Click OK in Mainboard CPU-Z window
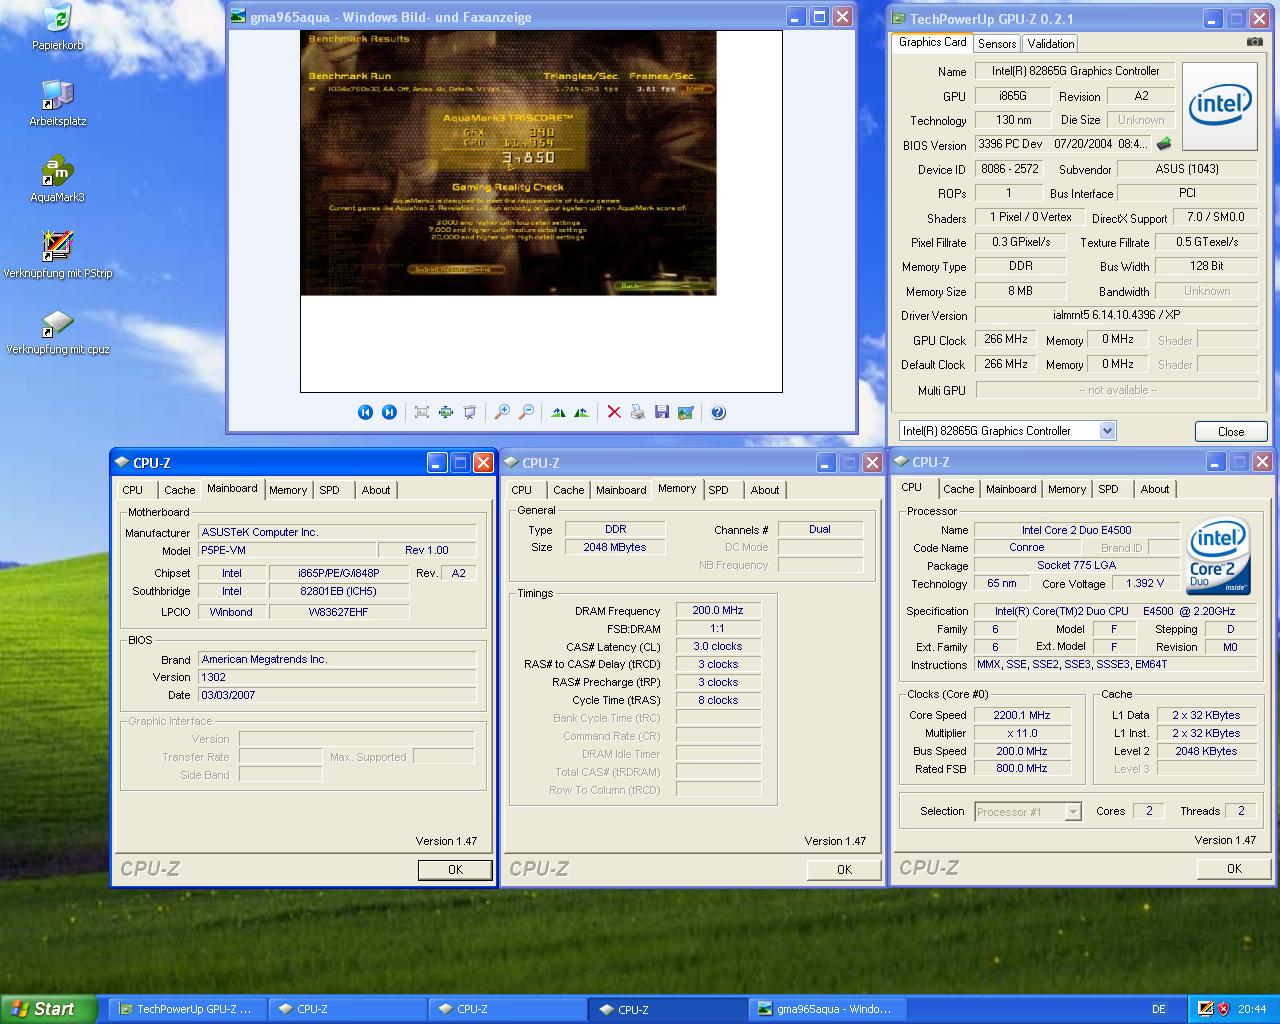This screenshot has height=1024, width=1280. tap(455, 870)
